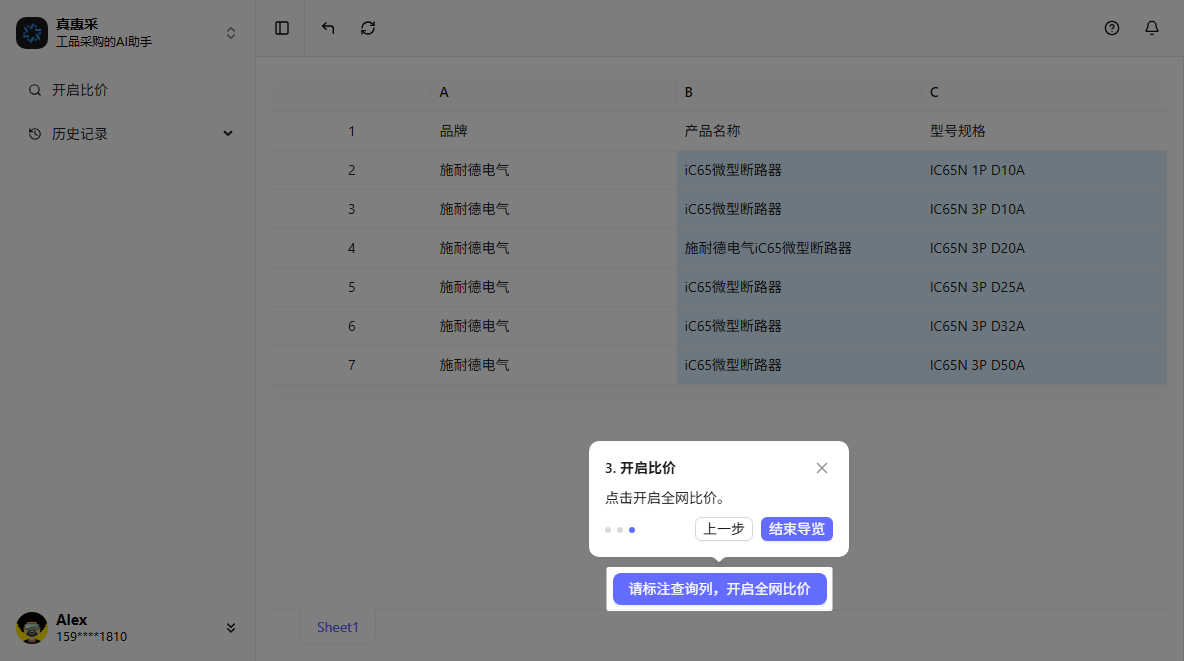The image size is (1184, 661).
Task: Select the cell containing IC65N 3P D20A
Action: pyautogui.click(x=978, y=248)
